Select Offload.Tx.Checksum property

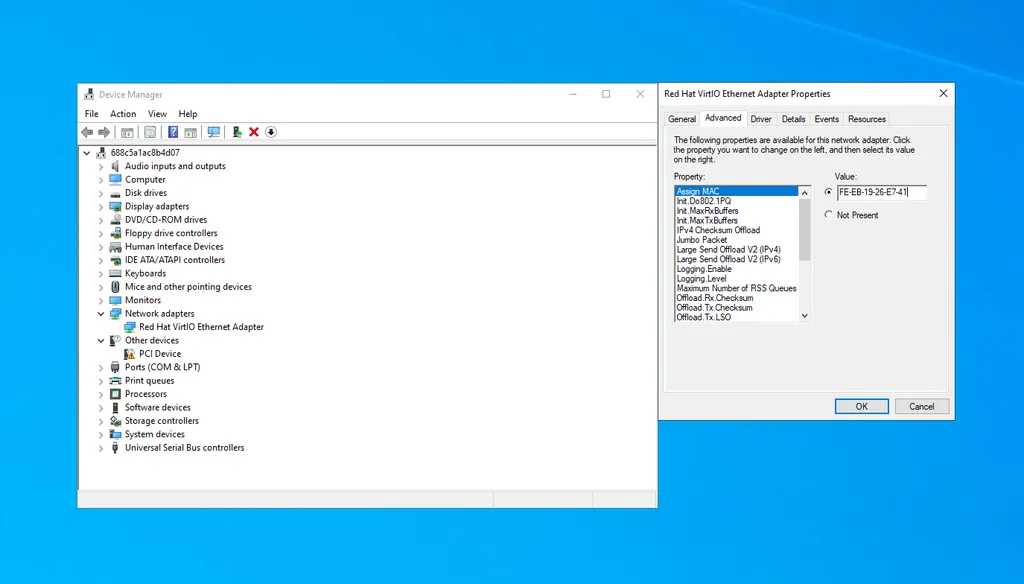[714, 308]
